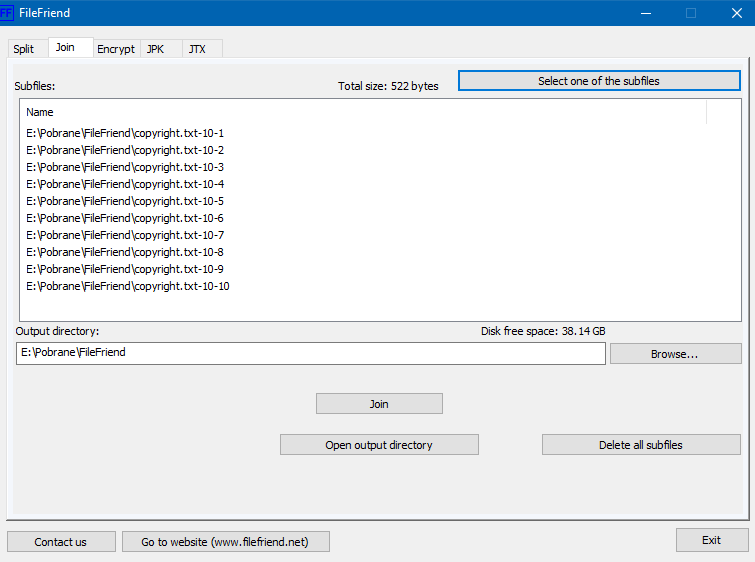Select subfile copyright.txt-10-3
Screen dimensions: 755x562
[x=125, y=167]
